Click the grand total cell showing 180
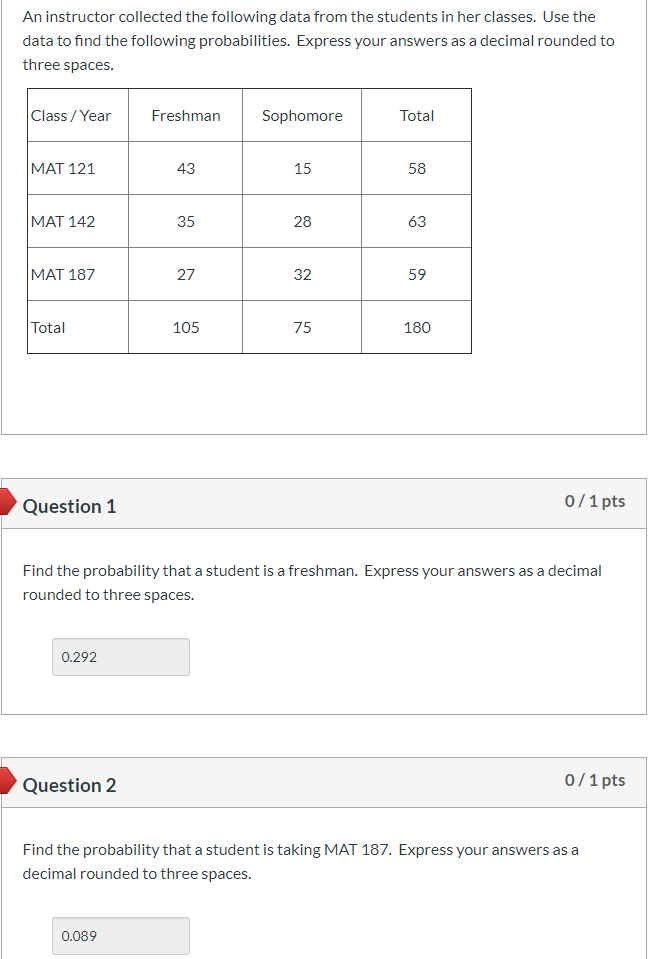Screen dimensions: 650x959 [416, 327]
